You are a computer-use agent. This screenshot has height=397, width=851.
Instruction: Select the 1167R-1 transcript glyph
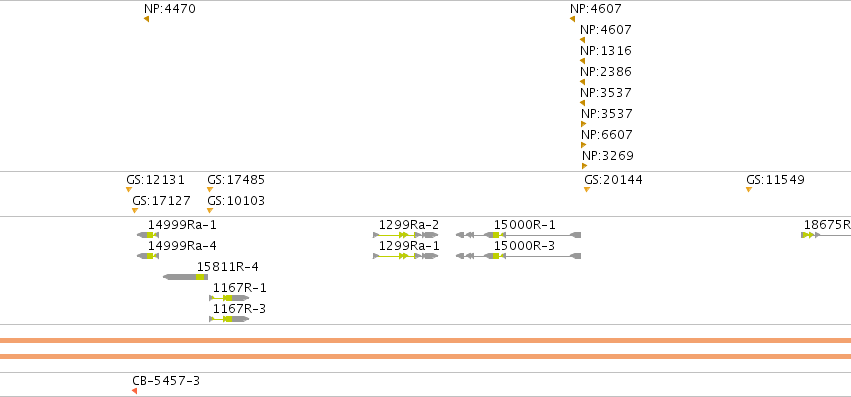click(x=230, y=298)
